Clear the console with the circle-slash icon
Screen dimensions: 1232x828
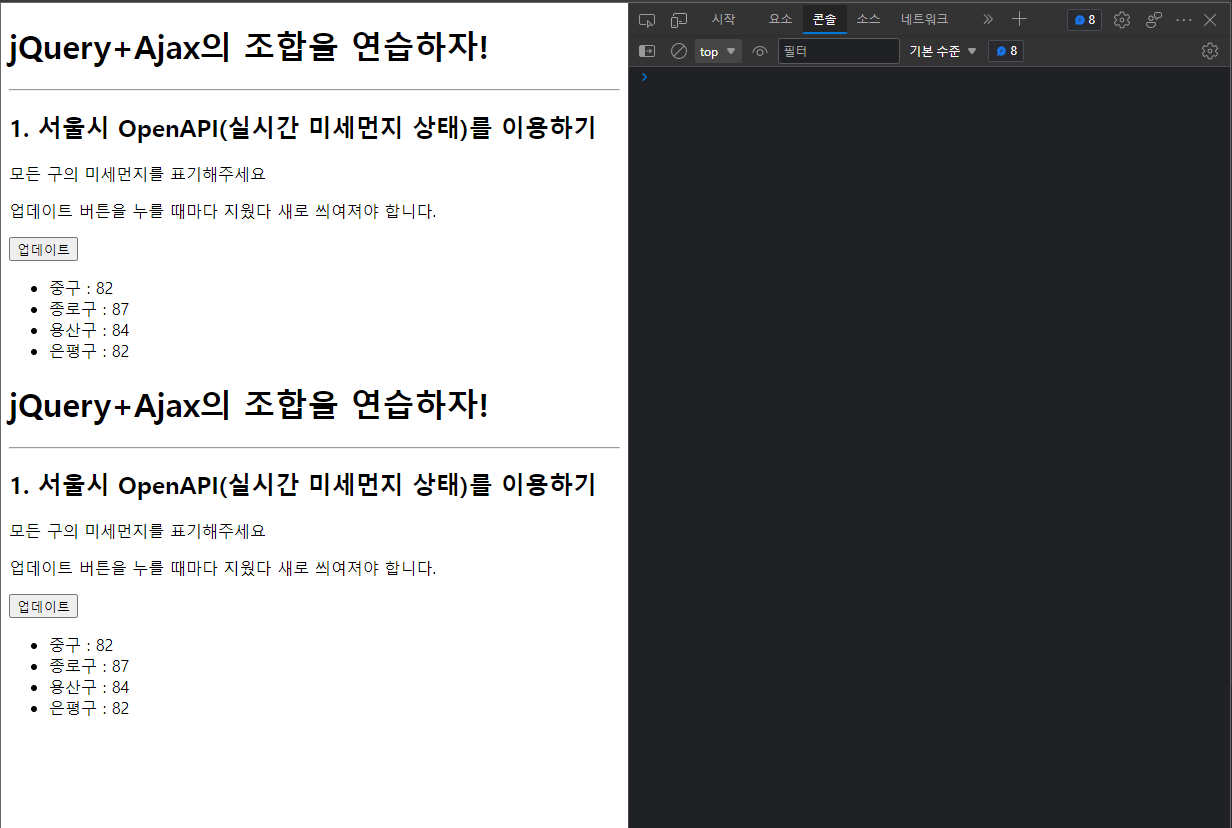point(679,51)
